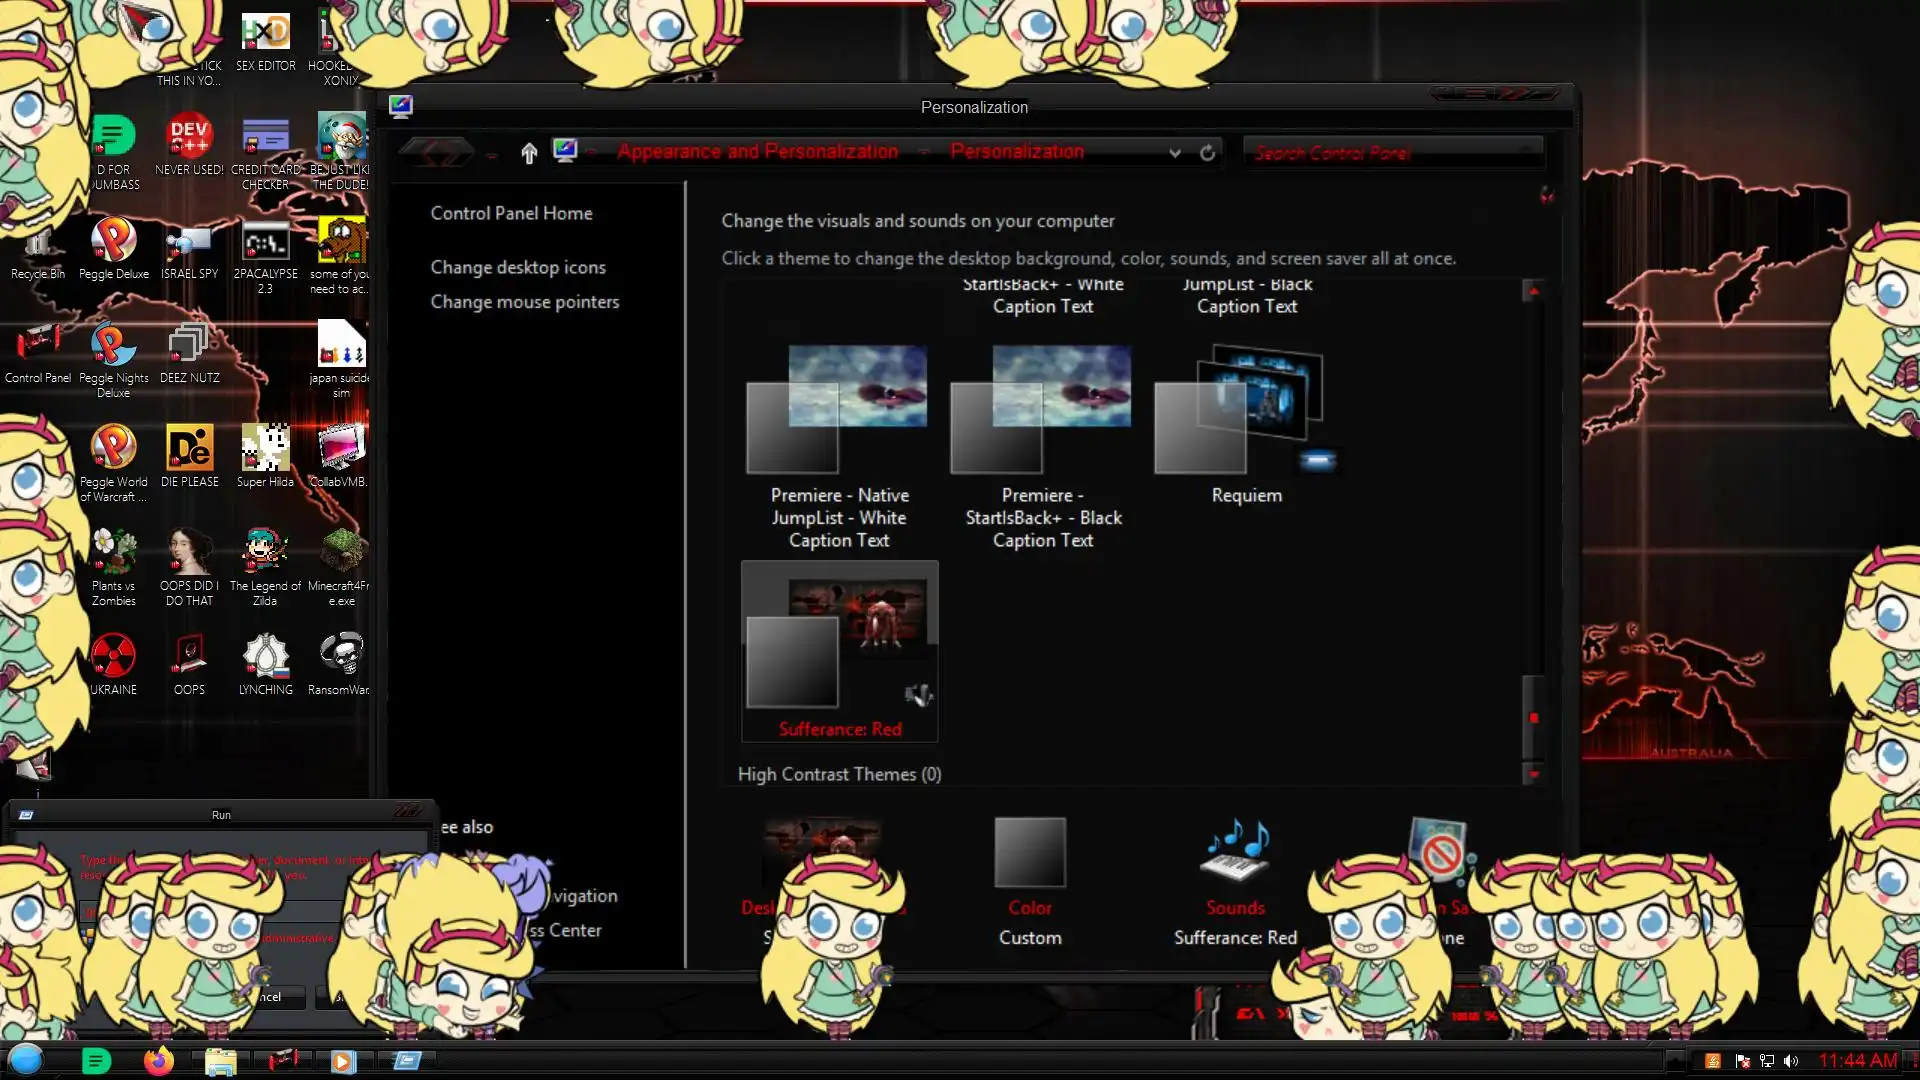Click the Search Control Panel field
Screen dimensions: 1920x1080
coord(1380,153)
